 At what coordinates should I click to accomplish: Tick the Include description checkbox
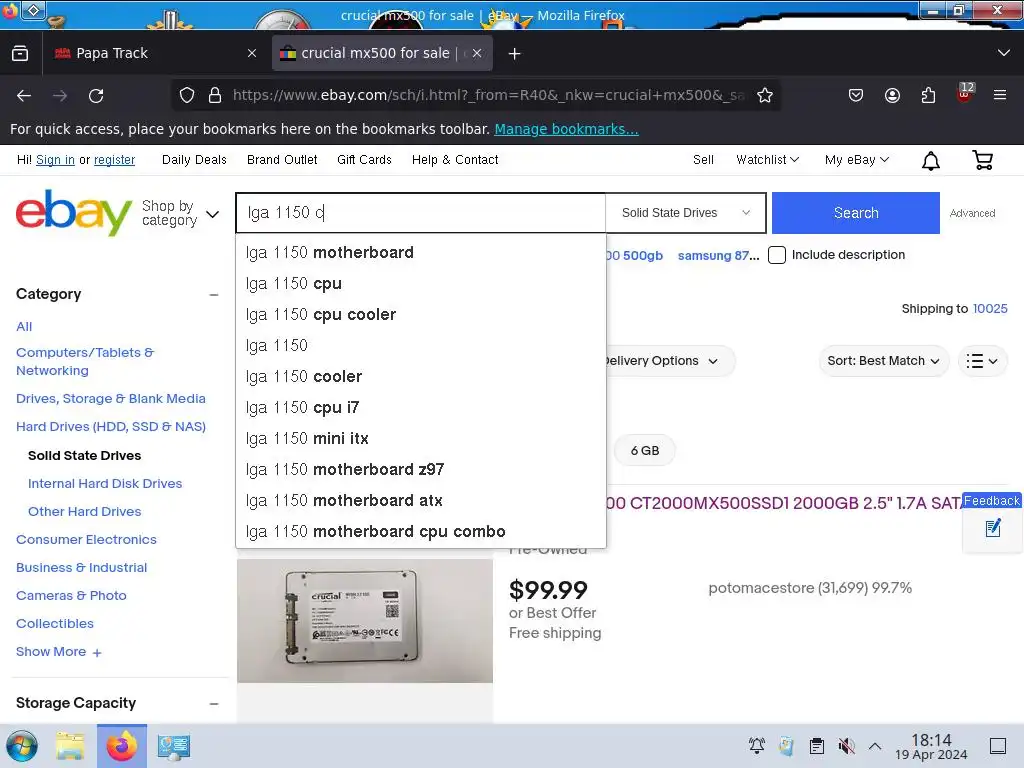(x=776, y=255)
